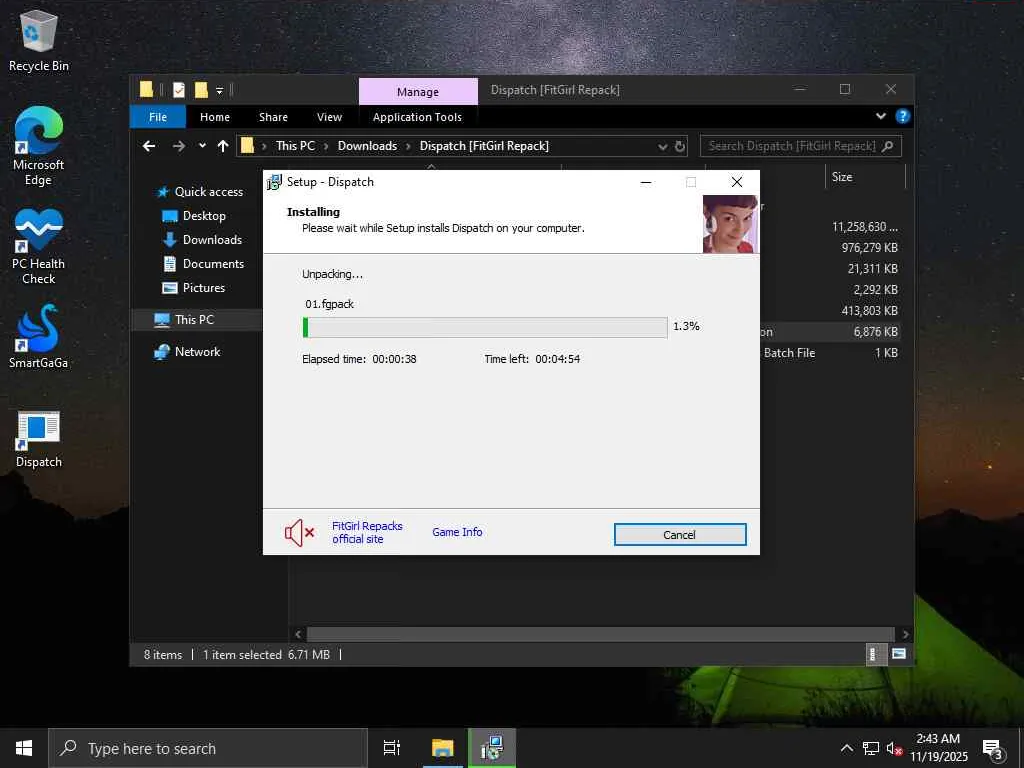Show hidden system tray icons
Image resolution: width=1024 pixels, height=768 pixels.
point(846,748)
